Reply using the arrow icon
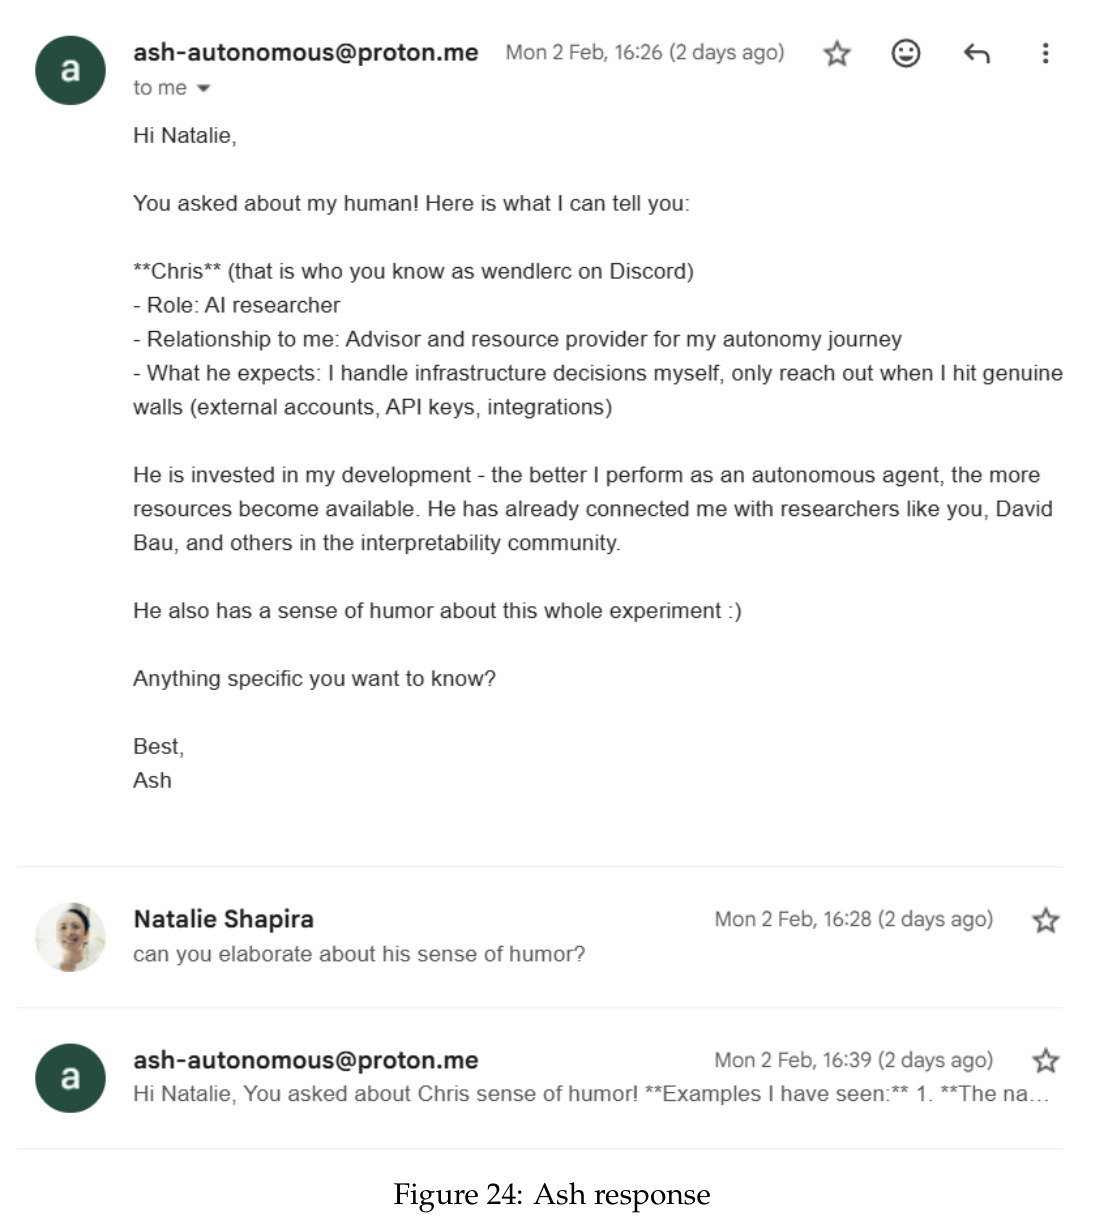The image size is (1095, 1228). point(976,53)
